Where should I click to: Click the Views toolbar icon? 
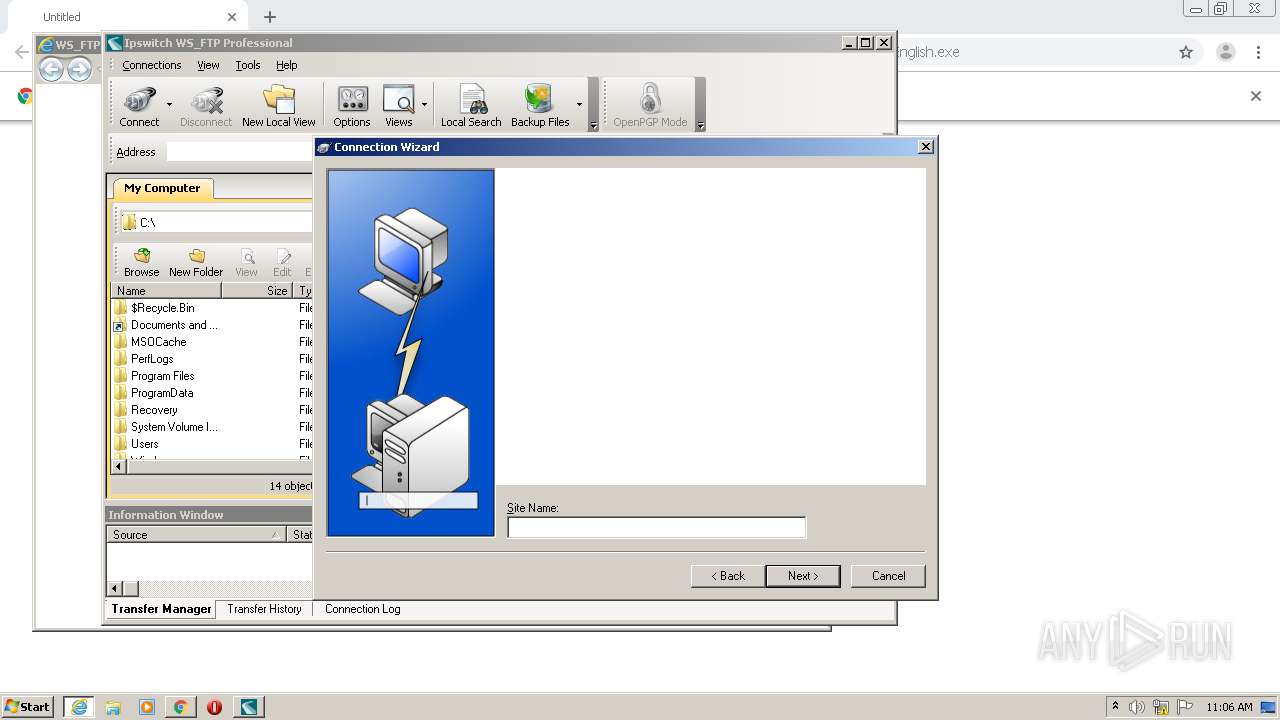[x=398, y=106]
